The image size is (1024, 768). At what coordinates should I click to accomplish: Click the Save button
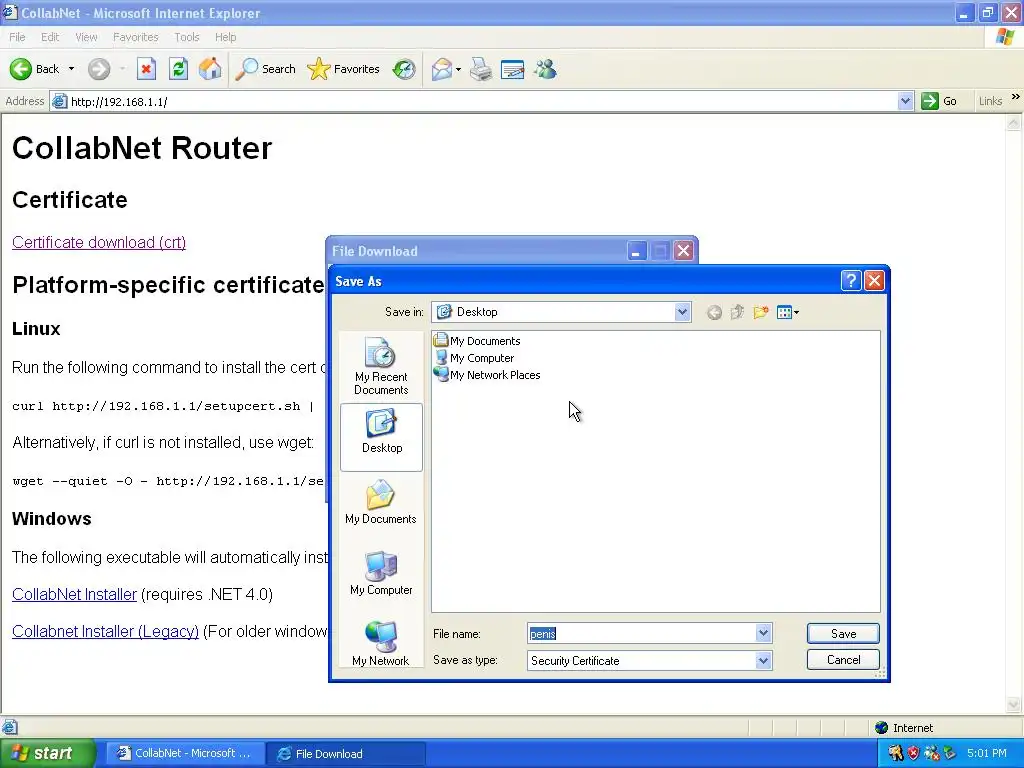pyautogui.click(x=843, y=633)
